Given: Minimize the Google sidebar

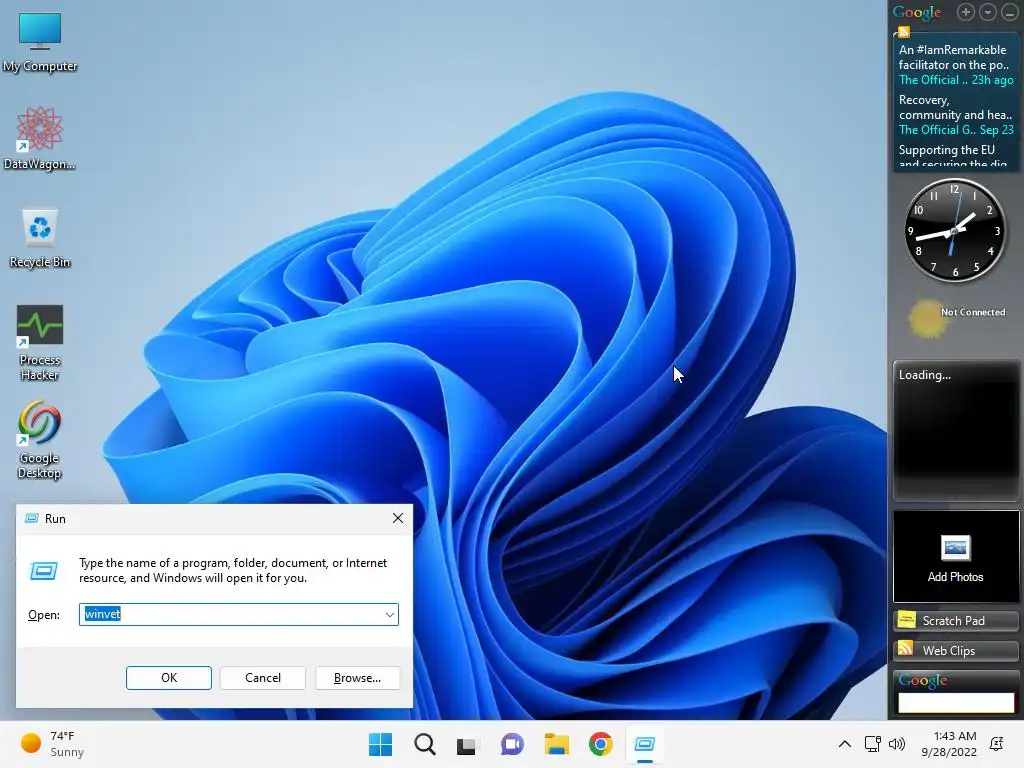Looking at the screenshot, I should point(1010,12).
